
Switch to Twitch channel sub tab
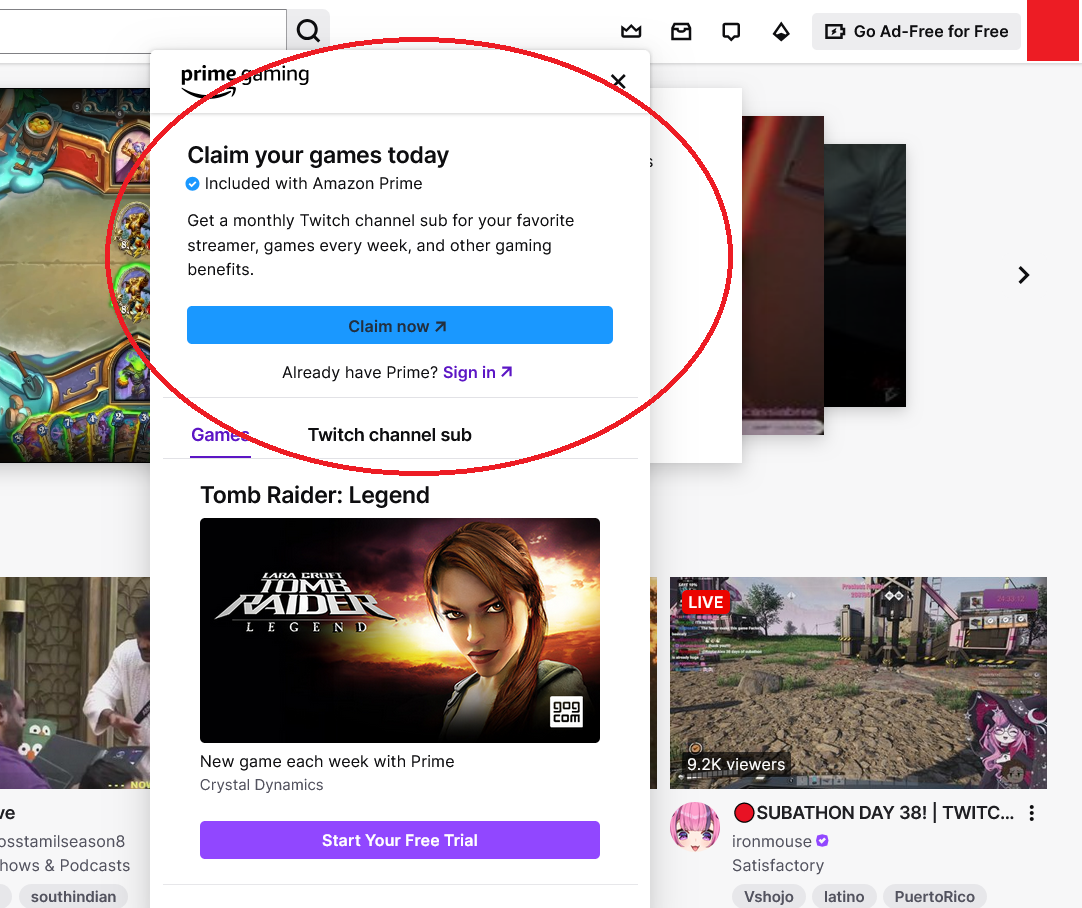pos(389,435)
